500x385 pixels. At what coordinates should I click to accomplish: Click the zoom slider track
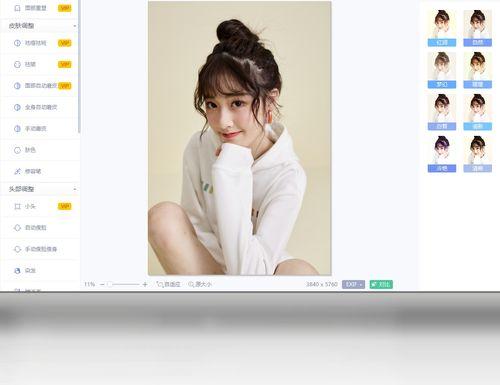point(123,284)
